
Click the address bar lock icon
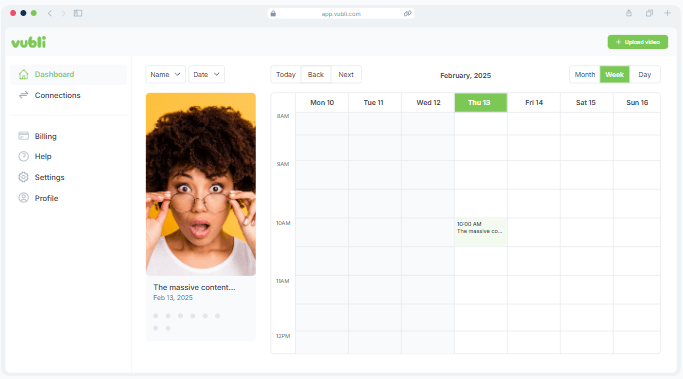click(273, 14)
